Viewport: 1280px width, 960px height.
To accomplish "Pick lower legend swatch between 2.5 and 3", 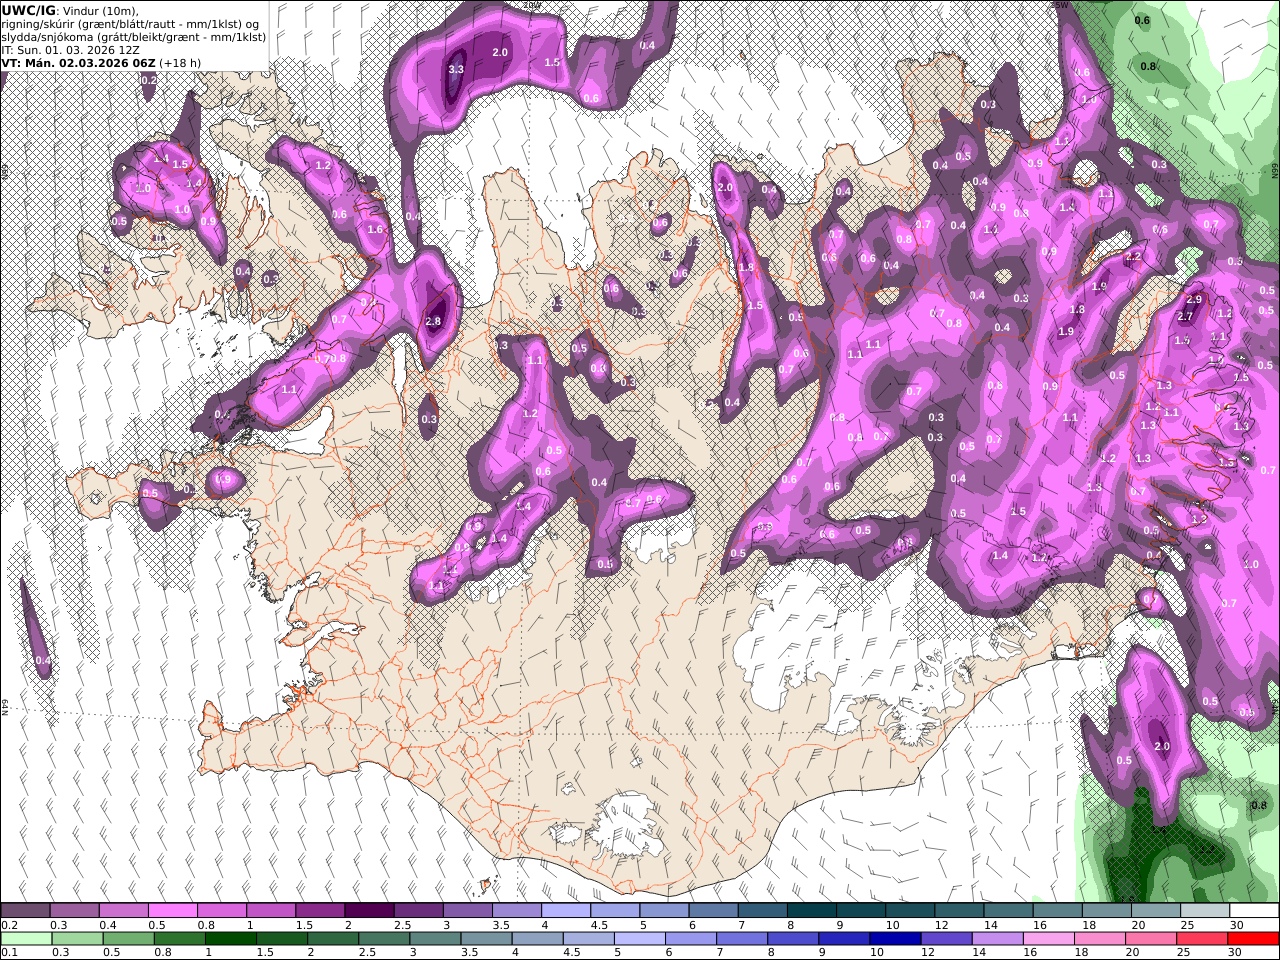I will click(x=384, y=938).
